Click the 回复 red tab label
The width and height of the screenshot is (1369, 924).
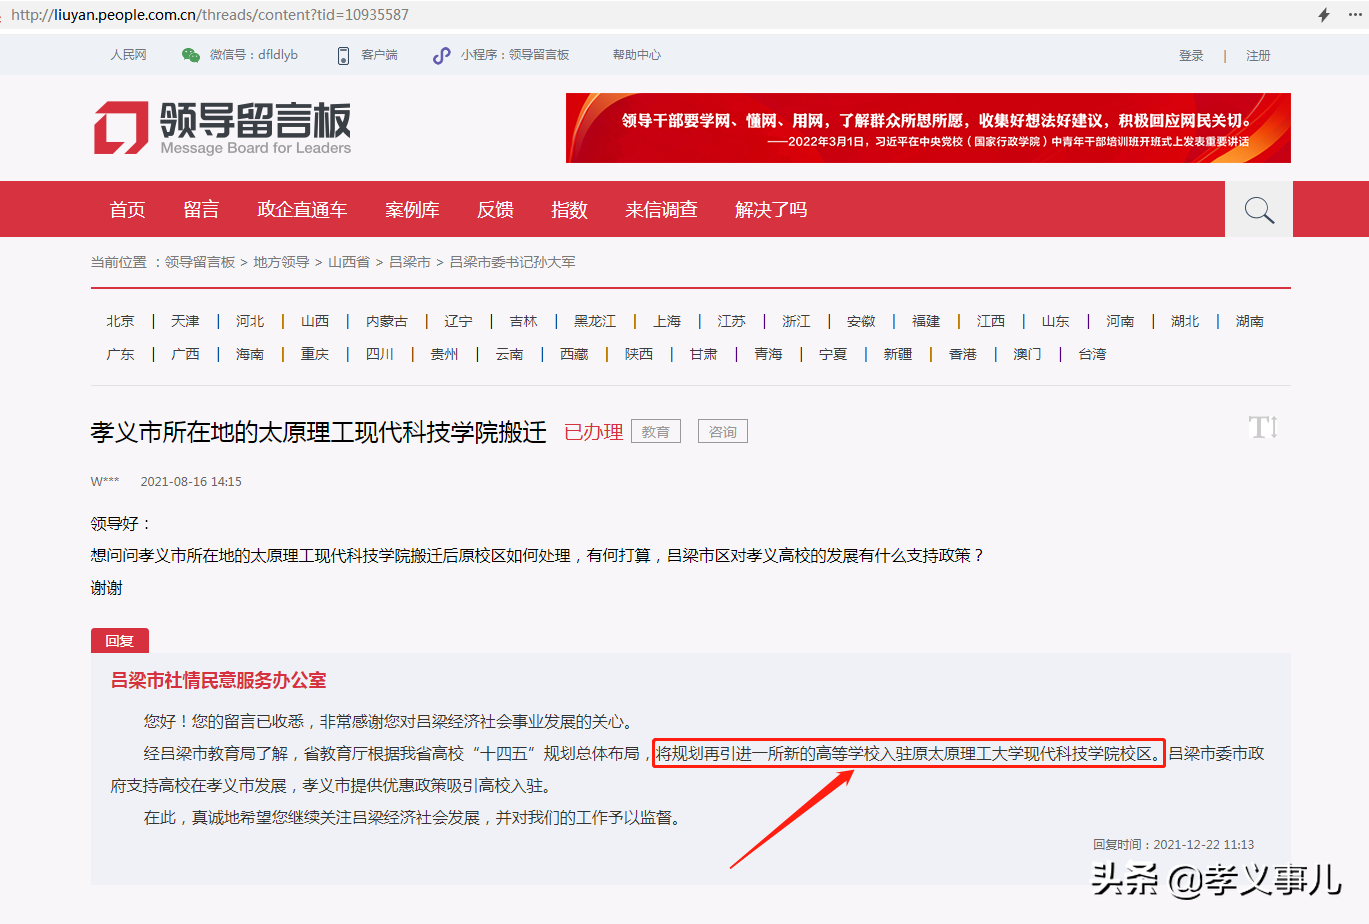[120, 641]
